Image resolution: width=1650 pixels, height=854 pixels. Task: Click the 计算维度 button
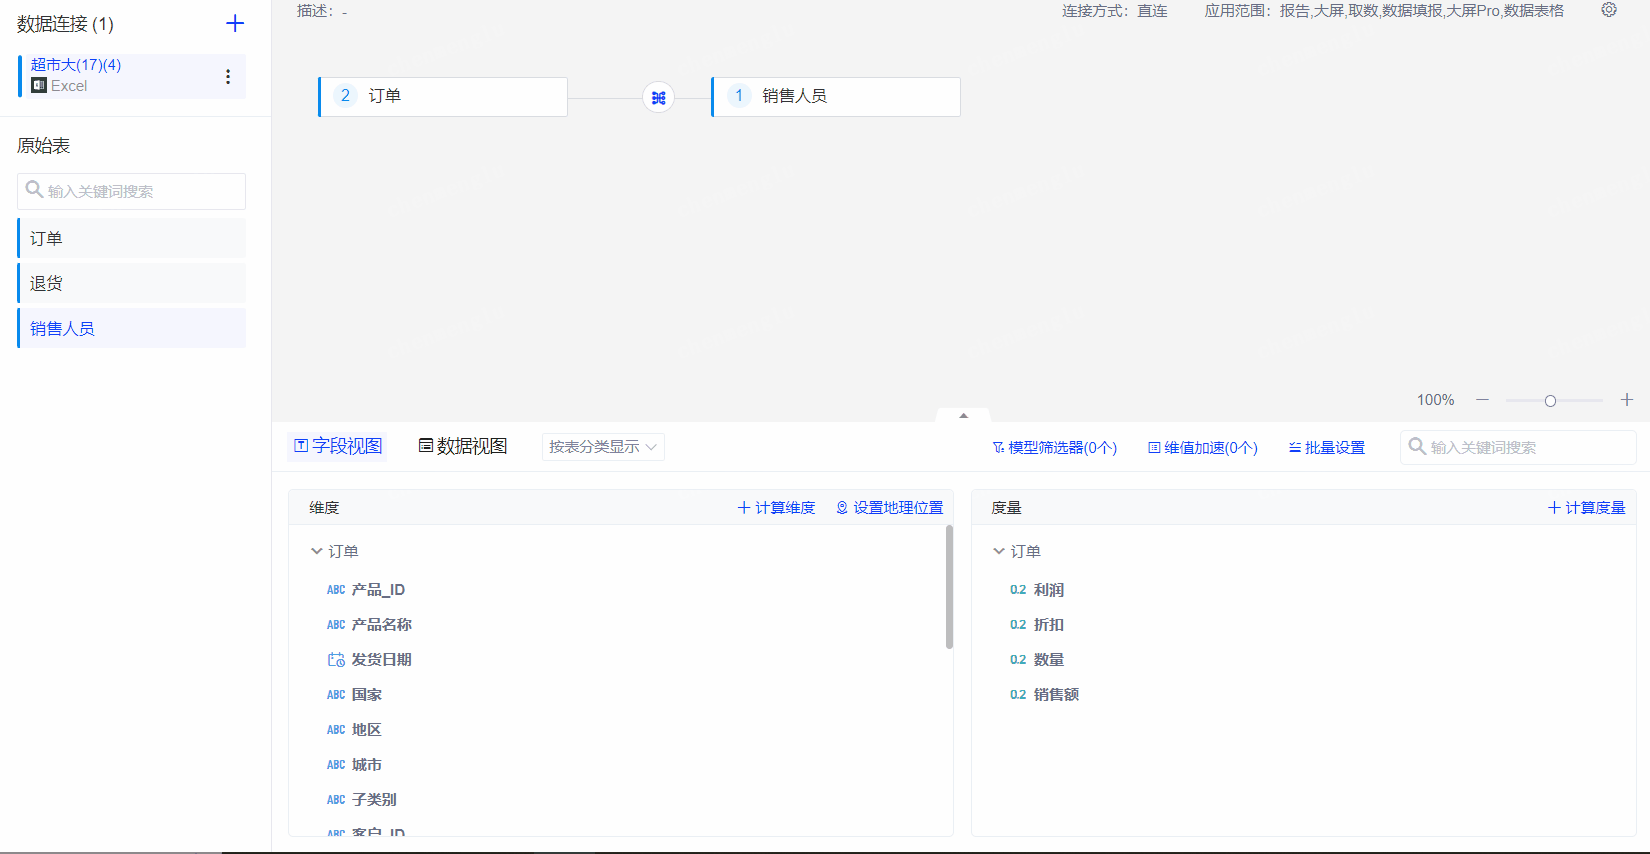(777, 508)
